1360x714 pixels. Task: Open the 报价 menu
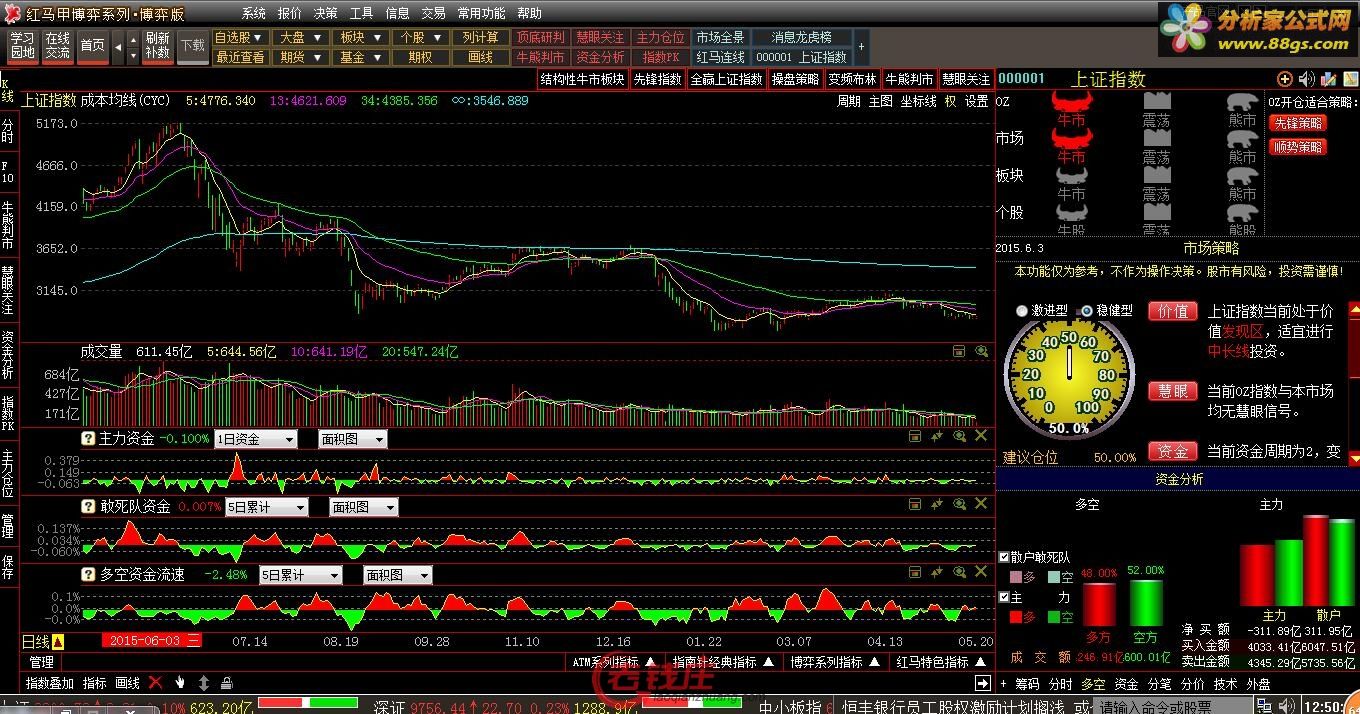tap(289, 13)
